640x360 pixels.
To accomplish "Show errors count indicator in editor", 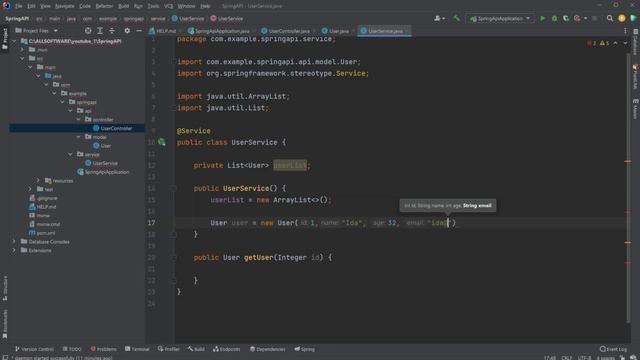I will (x=591, y=43).
